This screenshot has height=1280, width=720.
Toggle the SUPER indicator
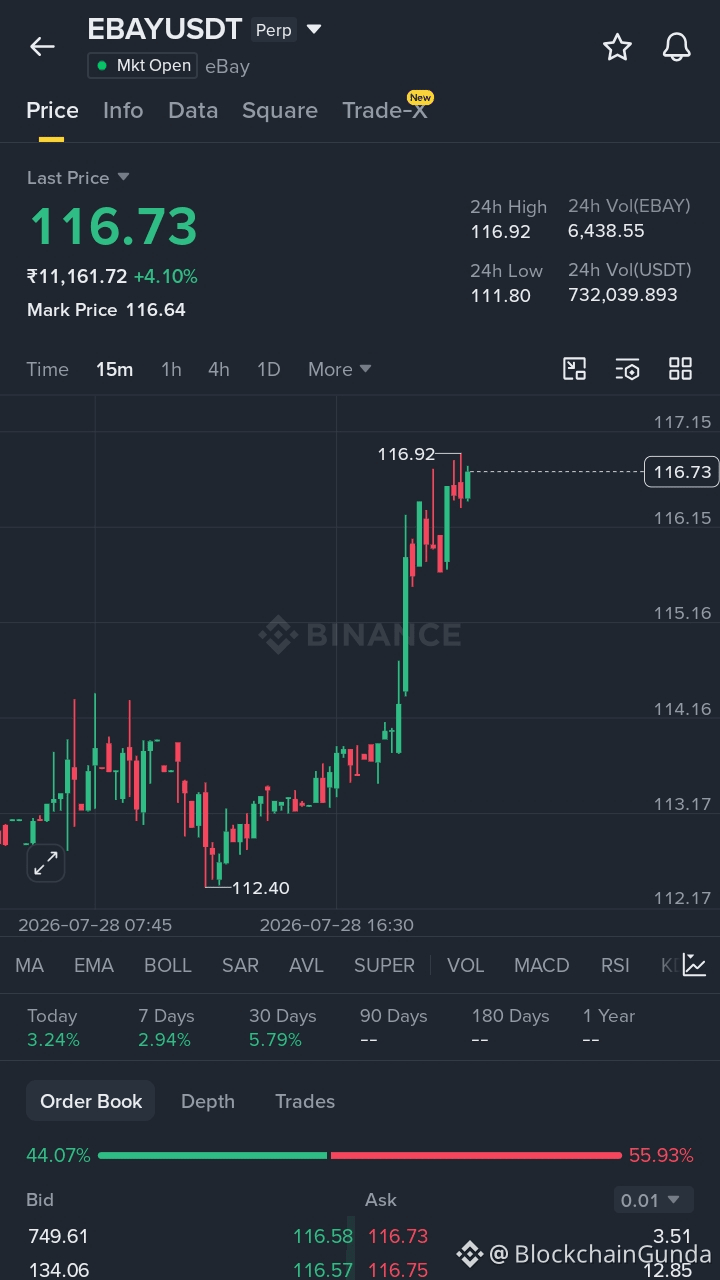click(384, 965)
